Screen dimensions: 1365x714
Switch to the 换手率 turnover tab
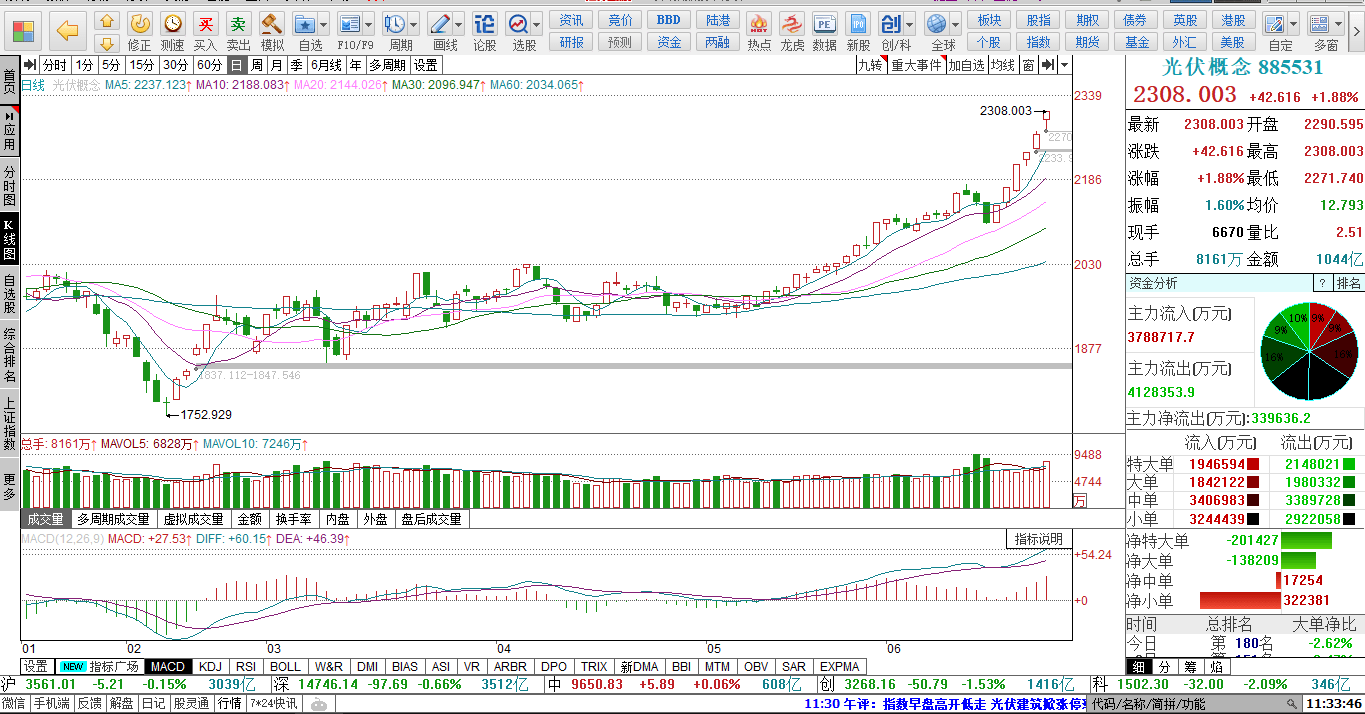click(295, 519)
